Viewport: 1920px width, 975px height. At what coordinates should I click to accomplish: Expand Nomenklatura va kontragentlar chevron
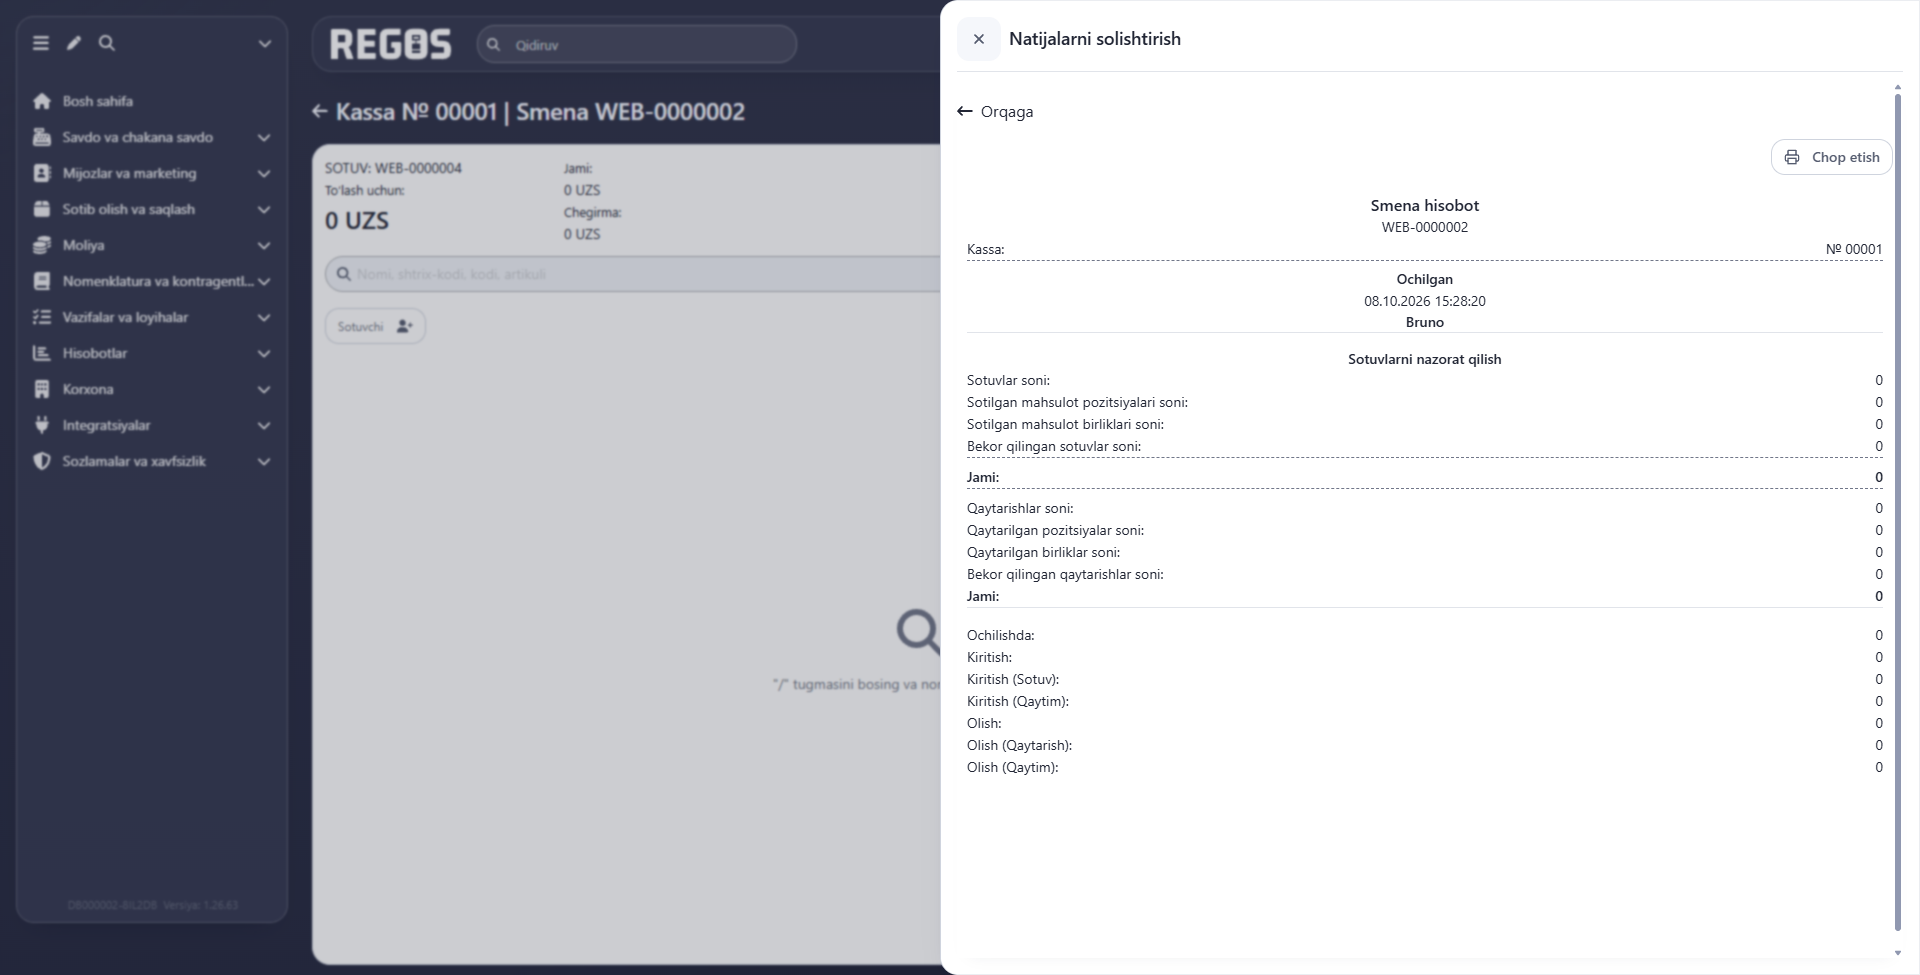pos(264,281)
